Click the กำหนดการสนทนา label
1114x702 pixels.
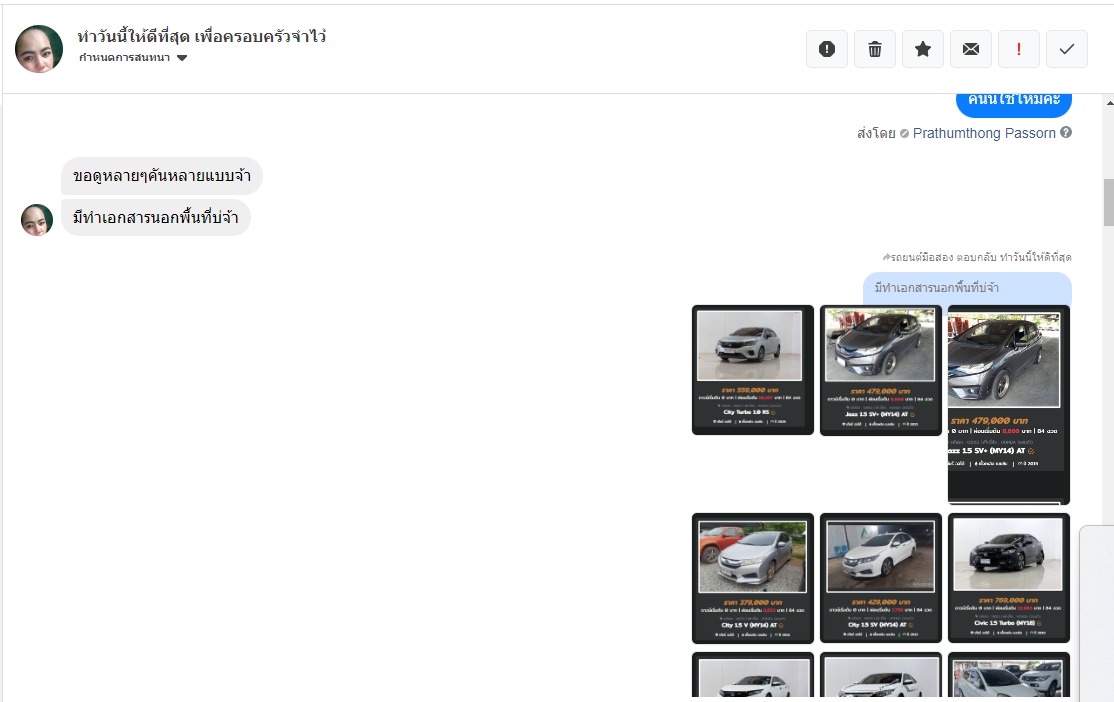[x=124, y=58]
